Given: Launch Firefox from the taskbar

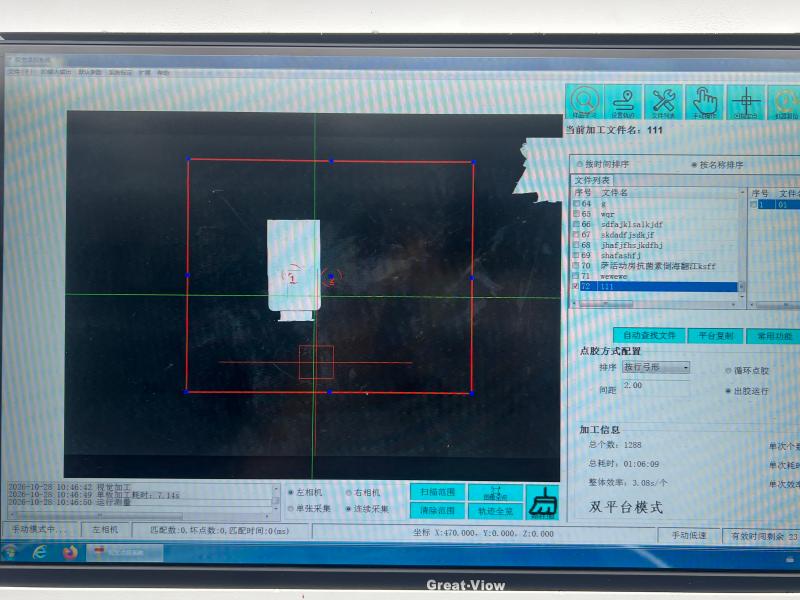Looking at the screenshot, I should coord(69,552).
